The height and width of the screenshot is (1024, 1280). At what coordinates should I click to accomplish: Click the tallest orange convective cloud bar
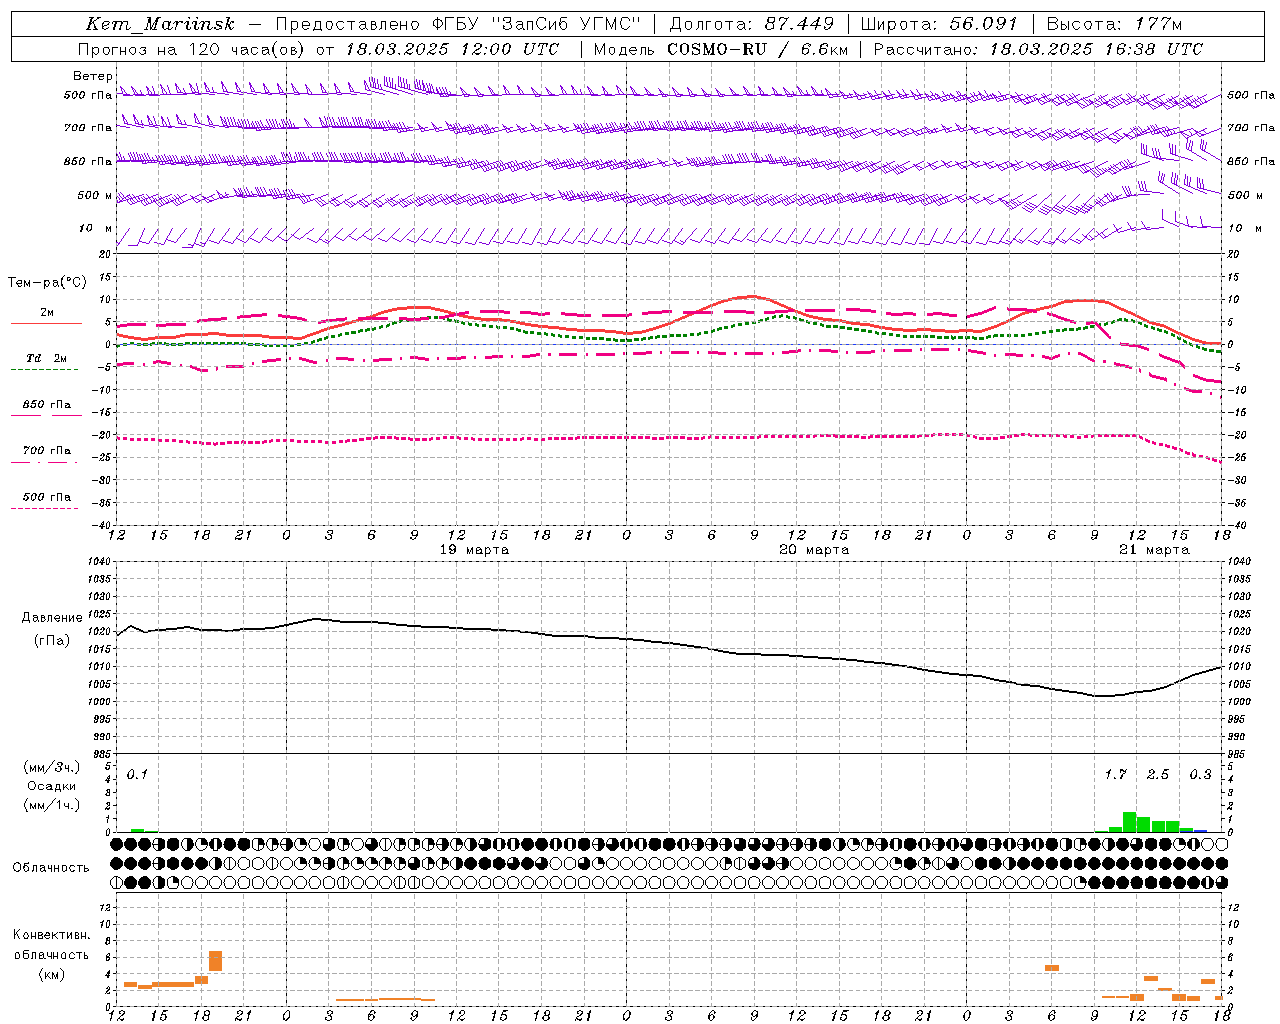click(215, 961)
